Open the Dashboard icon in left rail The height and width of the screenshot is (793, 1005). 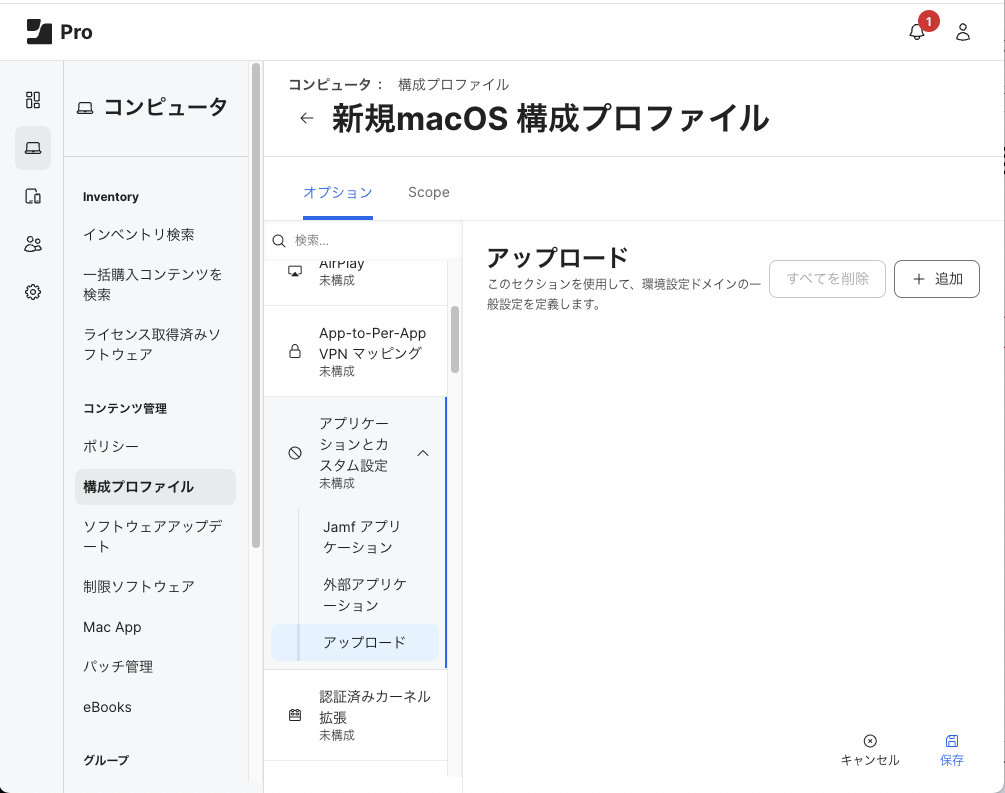(33, 100)
